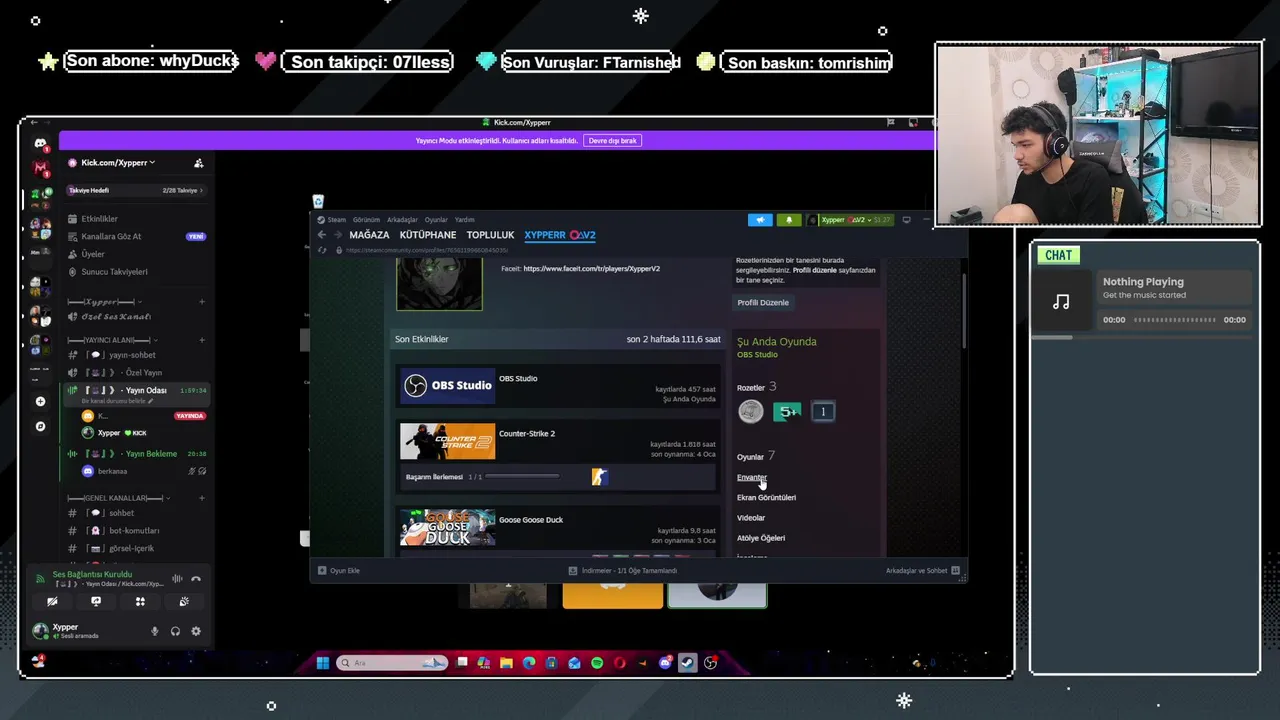Disconnect from the voice call in Discord
Screen dimensions: 1280x720
click(x=196, y=578)
